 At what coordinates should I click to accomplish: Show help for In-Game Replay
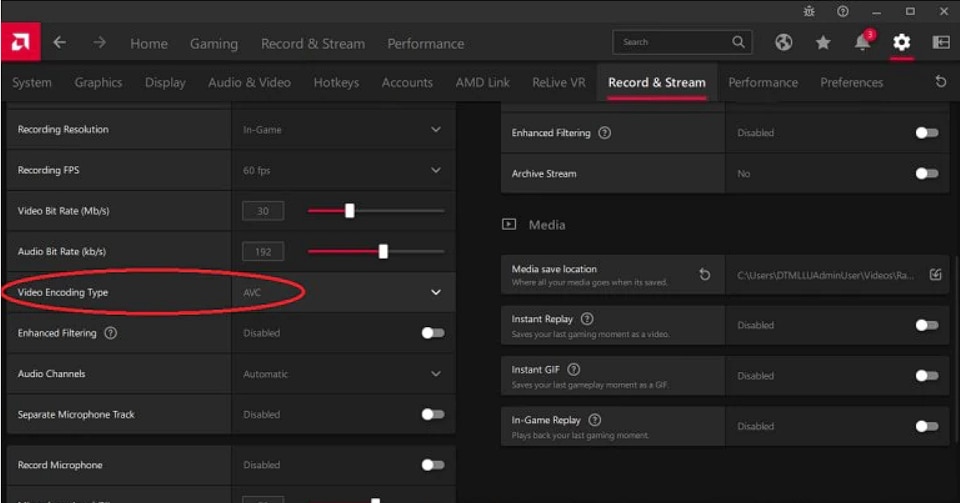coord(594,420)
